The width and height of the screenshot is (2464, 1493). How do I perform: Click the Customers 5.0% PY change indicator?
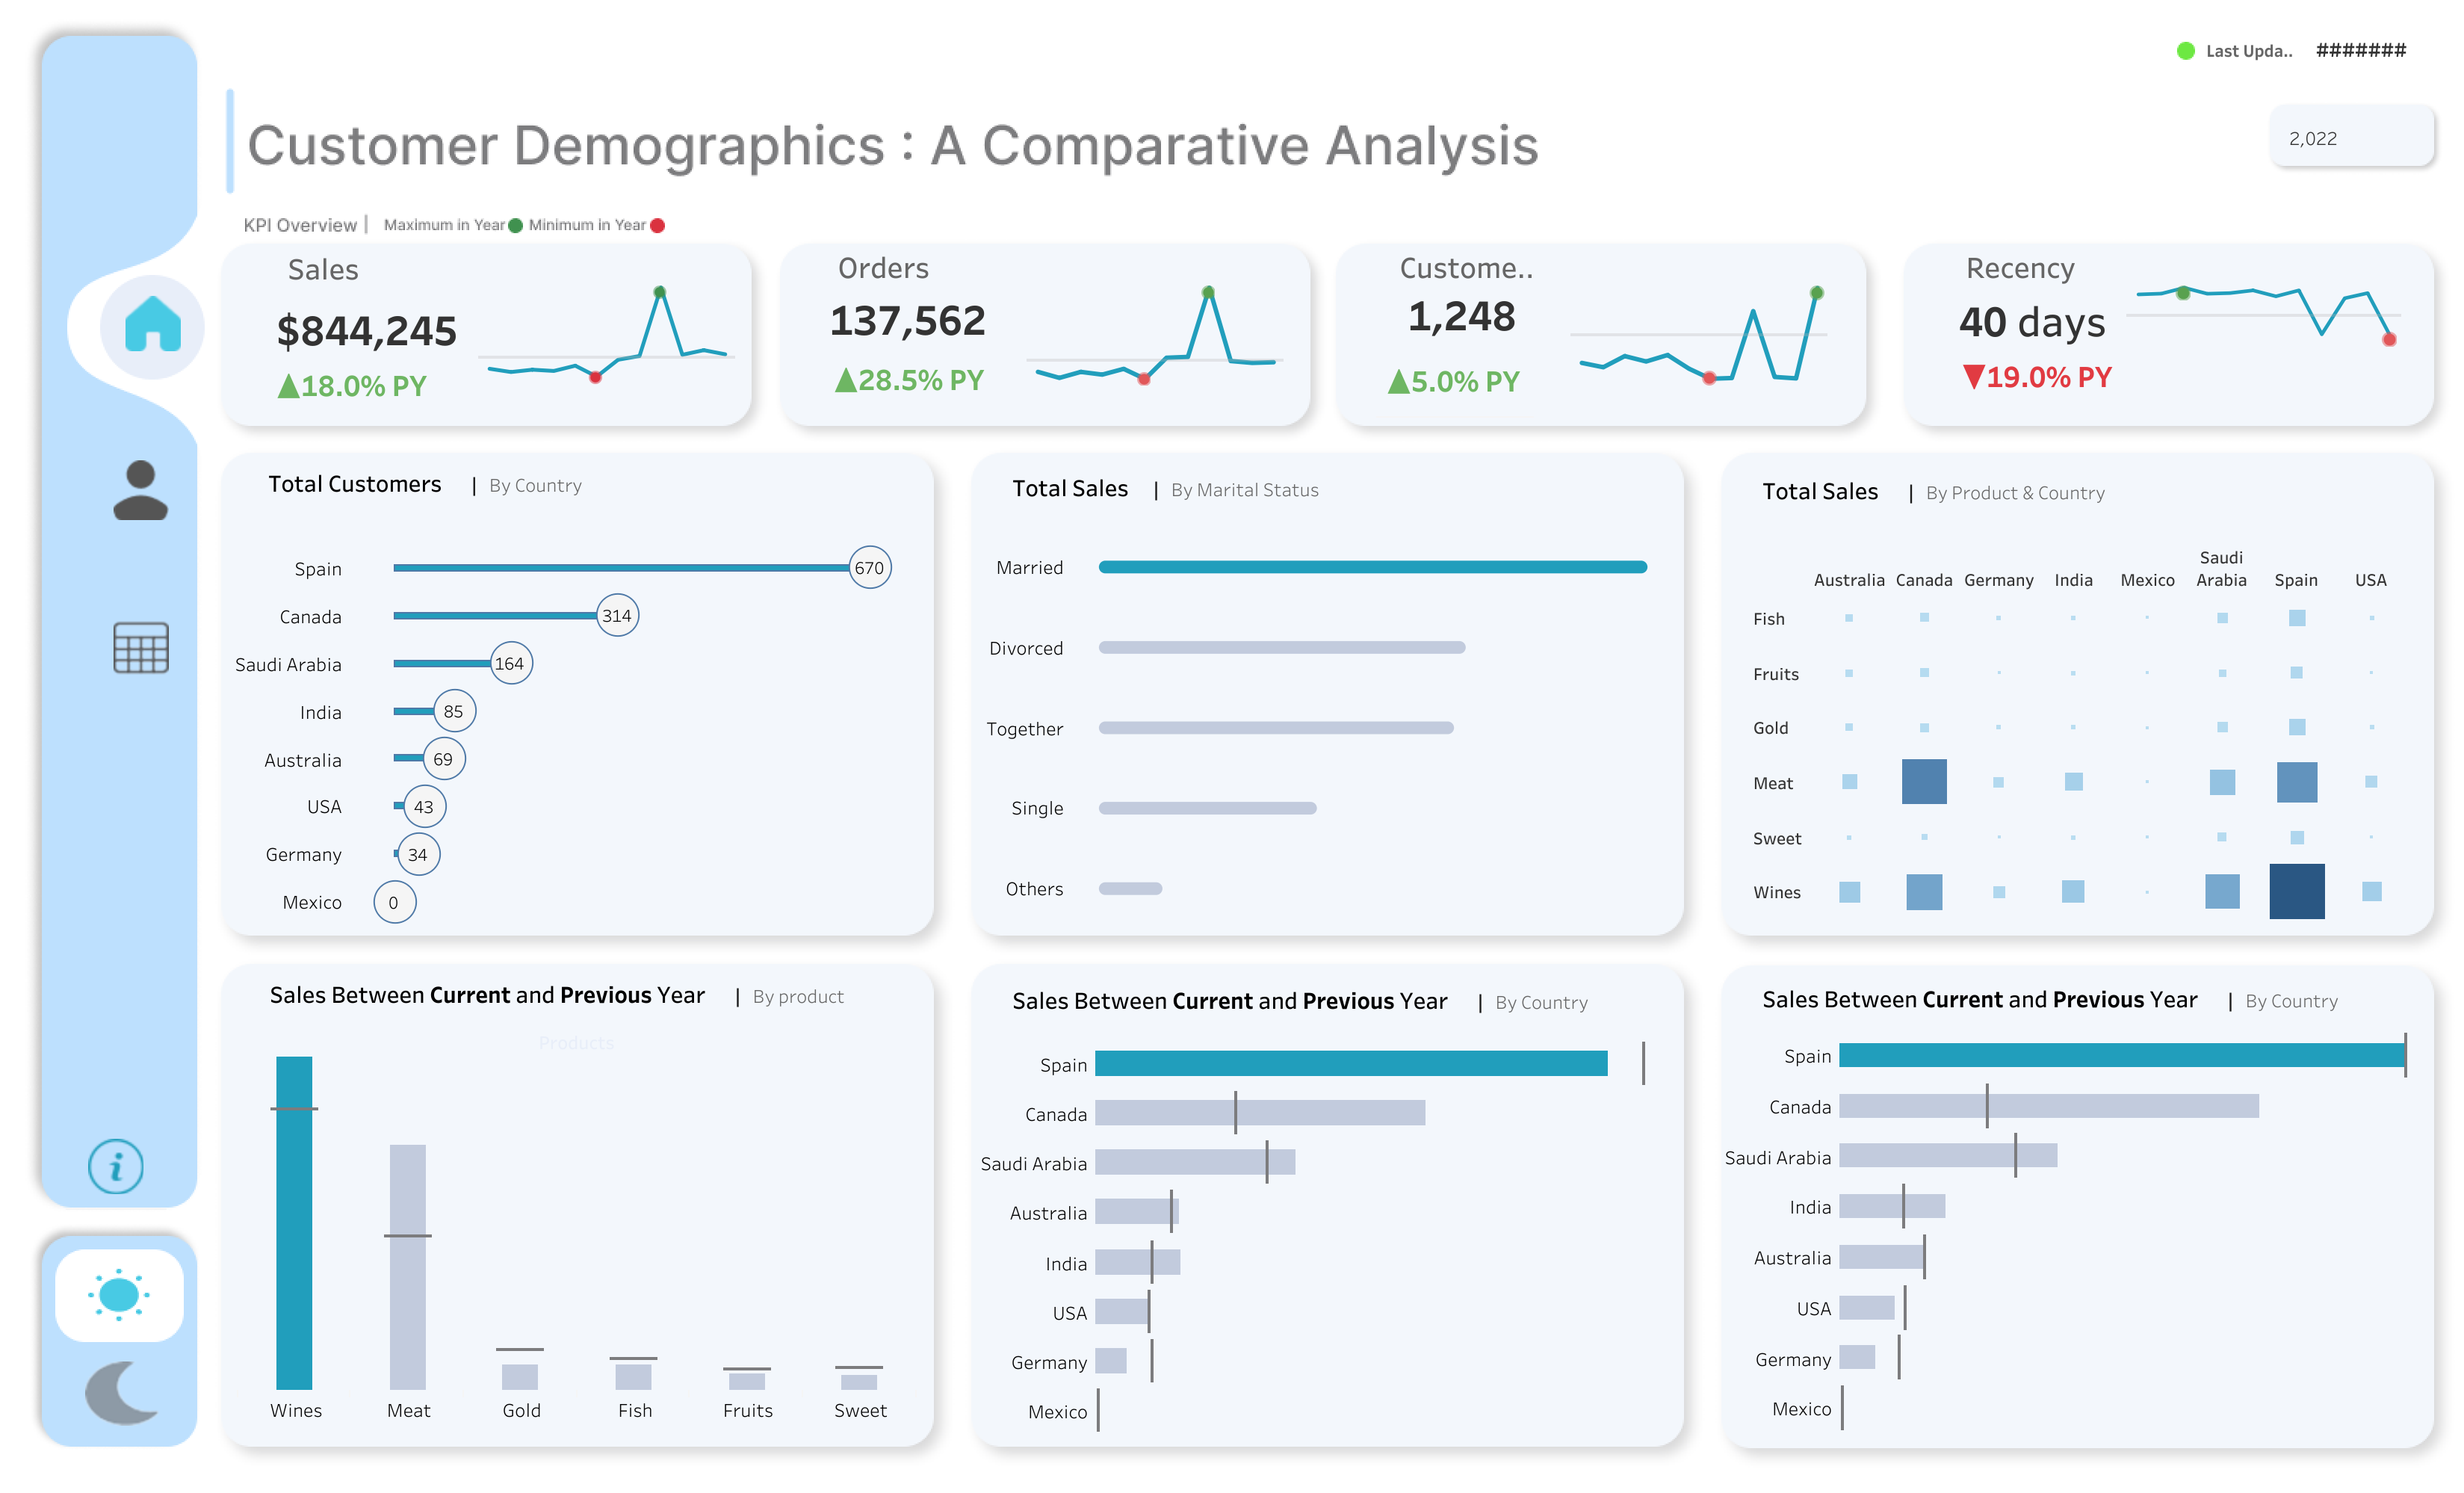click(x=1453, y=381)
